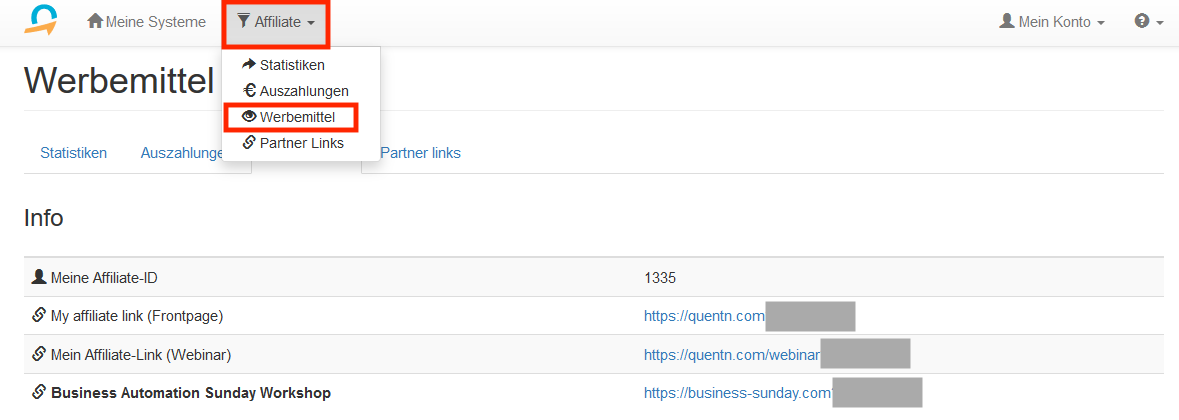Click the eye icon next to Werbemittel
Image resolution: width=1179 pixels, height=420 pixels.
click(249, 117)
